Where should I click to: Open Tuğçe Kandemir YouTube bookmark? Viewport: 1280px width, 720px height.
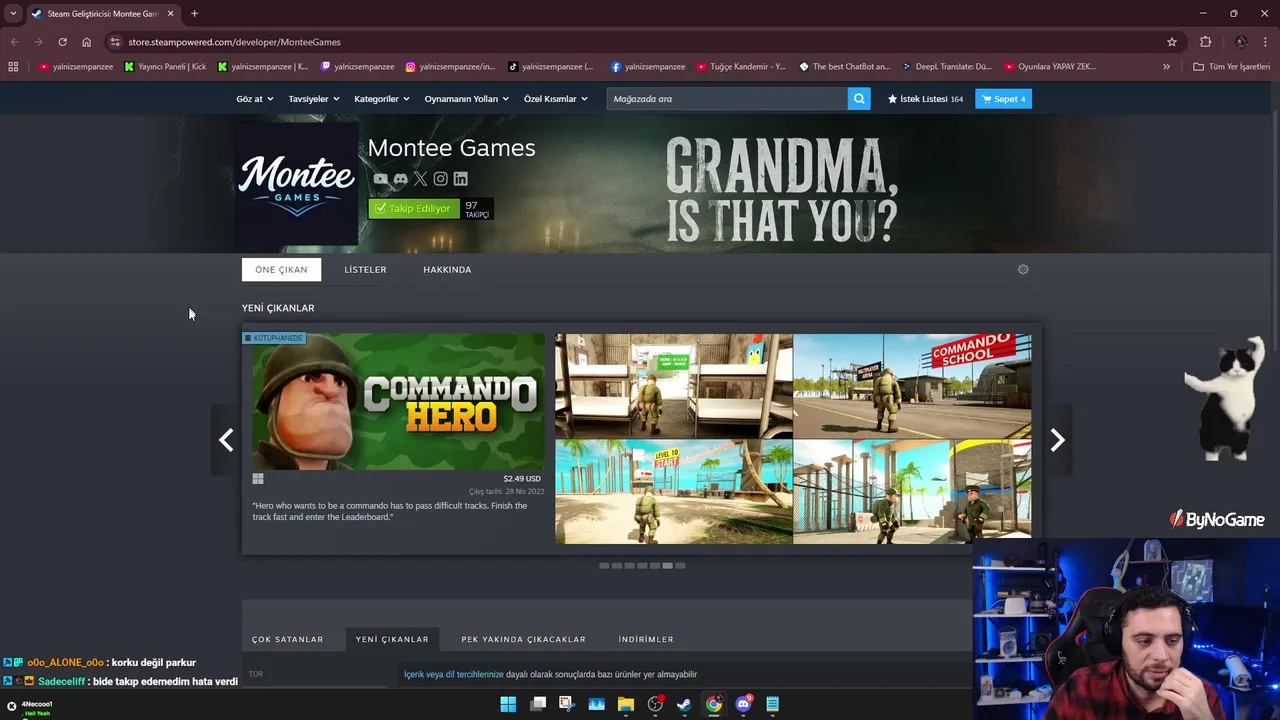coord(741,67)
